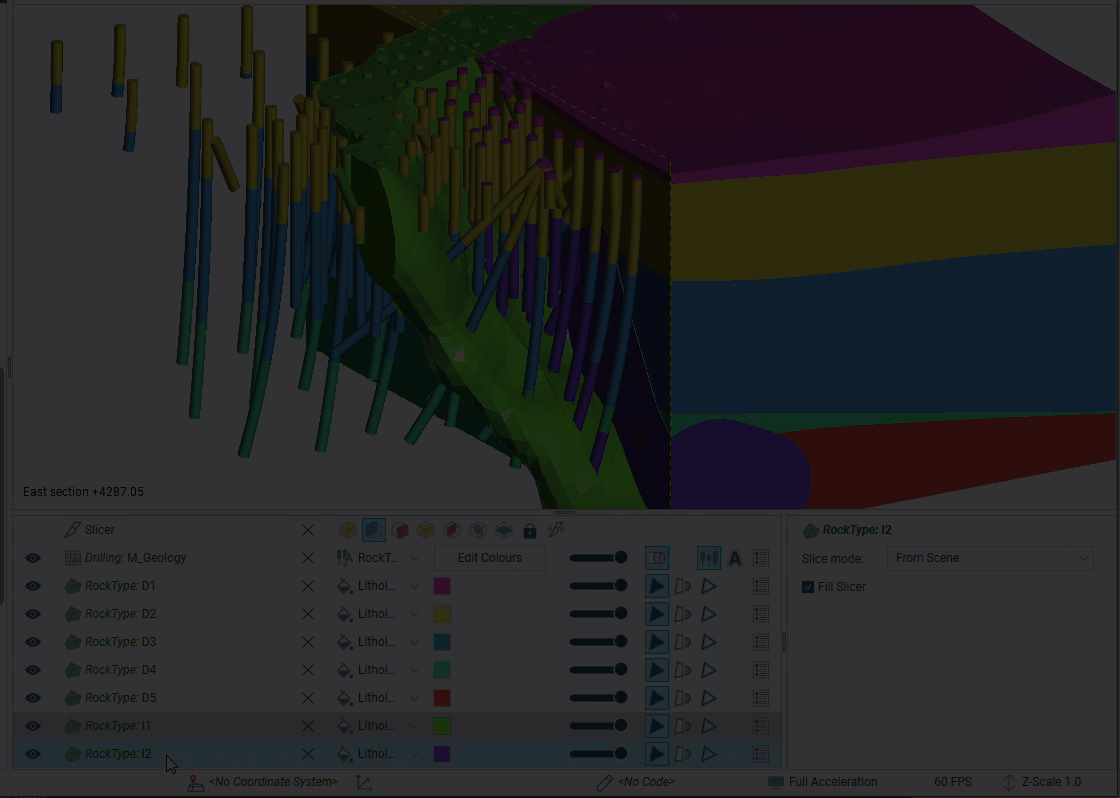The width and height of the screenshot is (1120, 798).
Task: Click coordinate system icon in status bar
Action: (x=196, y=782)
